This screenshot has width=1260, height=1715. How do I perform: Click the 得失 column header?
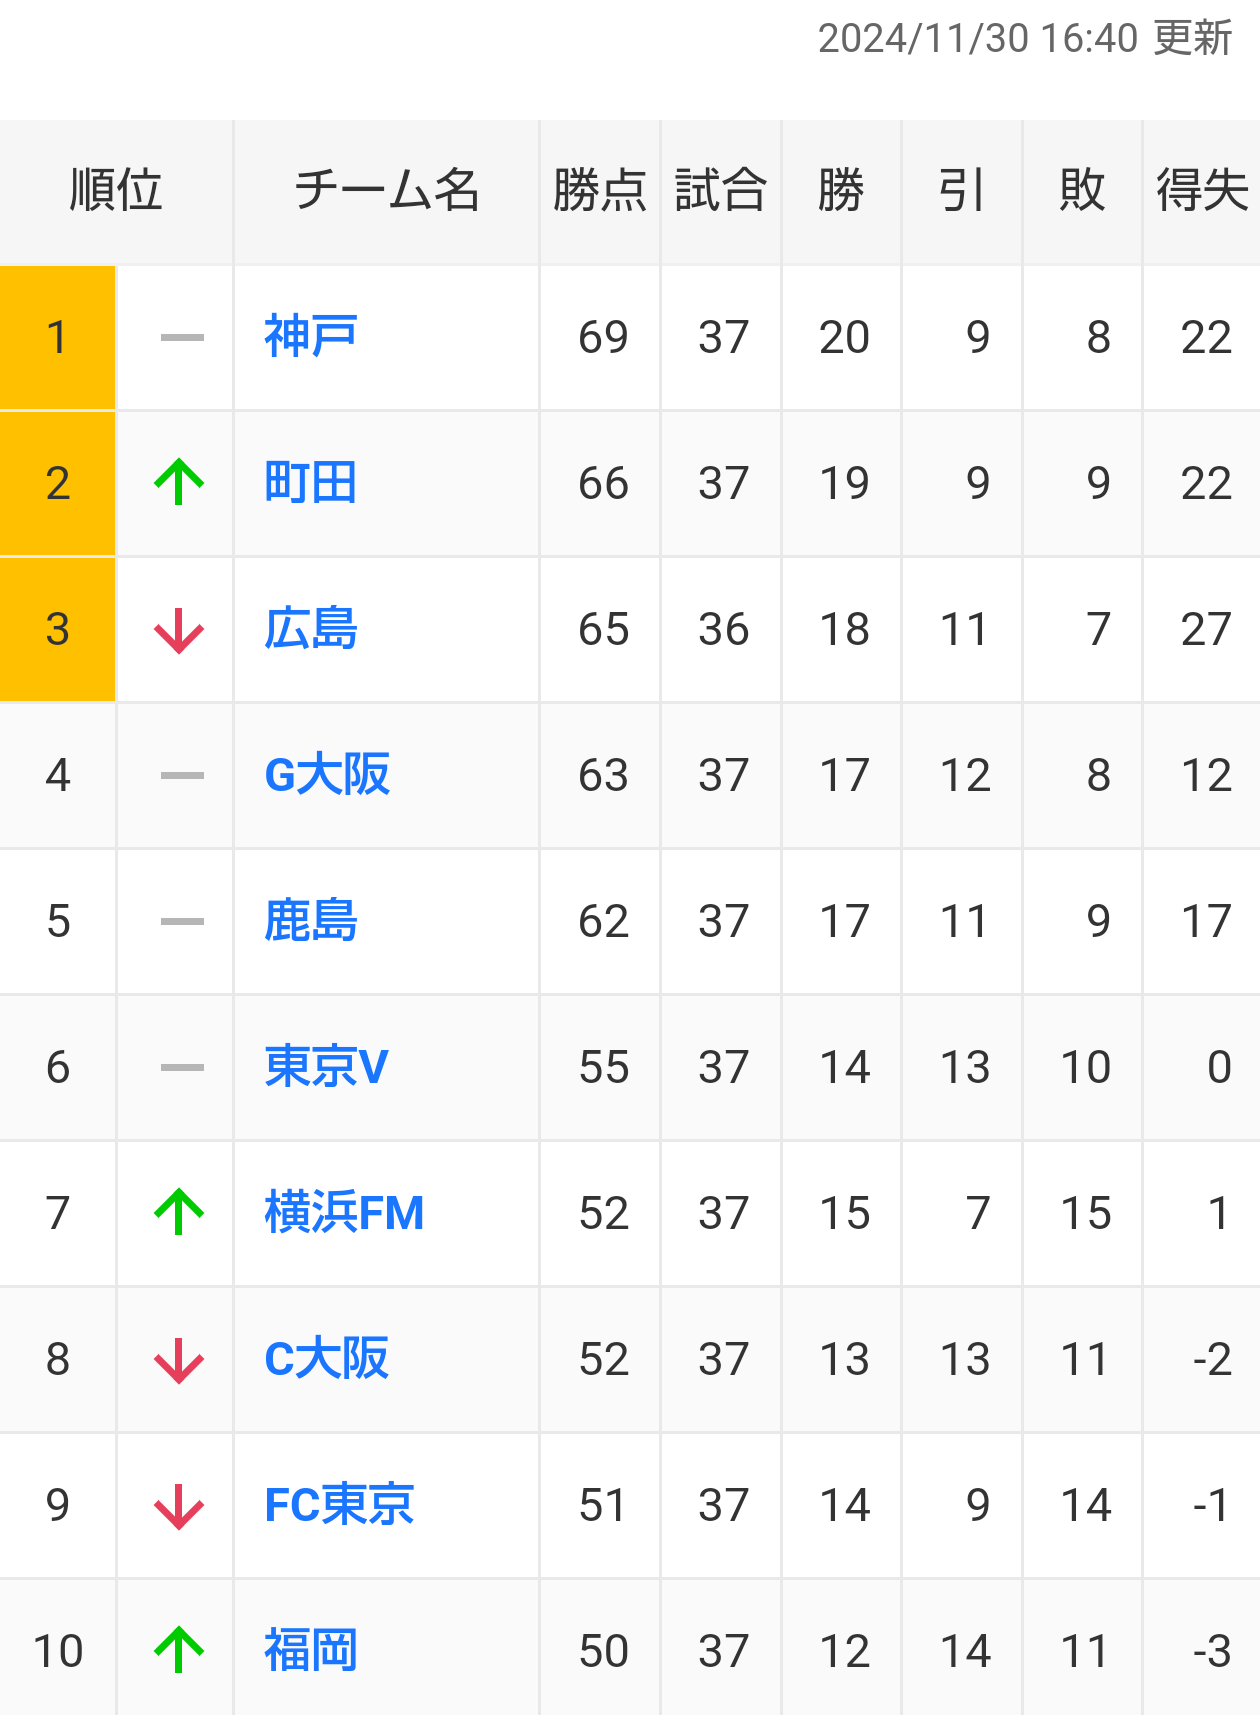1202,191
